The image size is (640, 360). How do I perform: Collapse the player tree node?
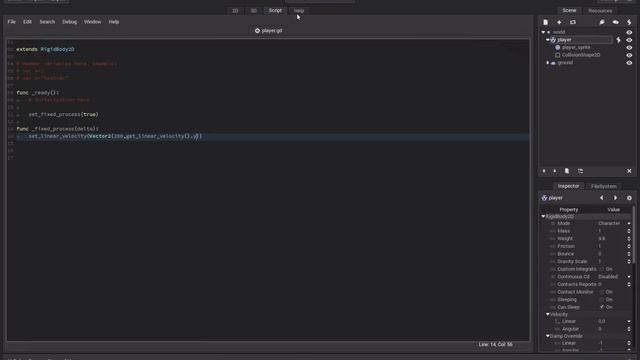548,40
